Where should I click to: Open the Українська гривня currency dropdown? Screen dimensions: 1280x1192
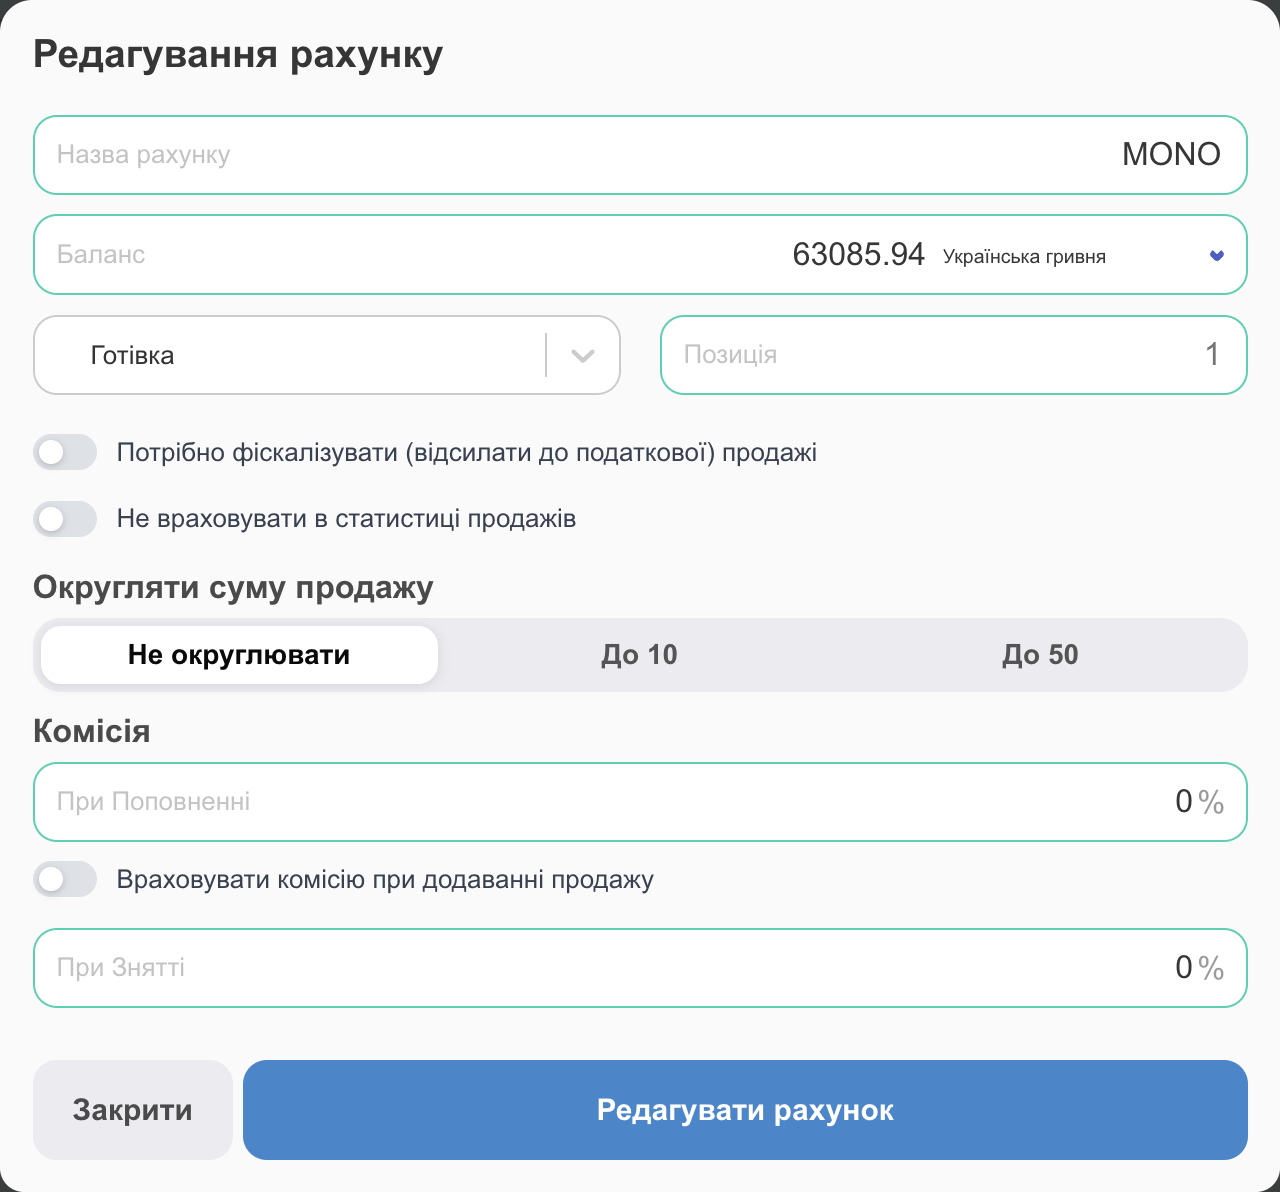tap(1084, 256)
